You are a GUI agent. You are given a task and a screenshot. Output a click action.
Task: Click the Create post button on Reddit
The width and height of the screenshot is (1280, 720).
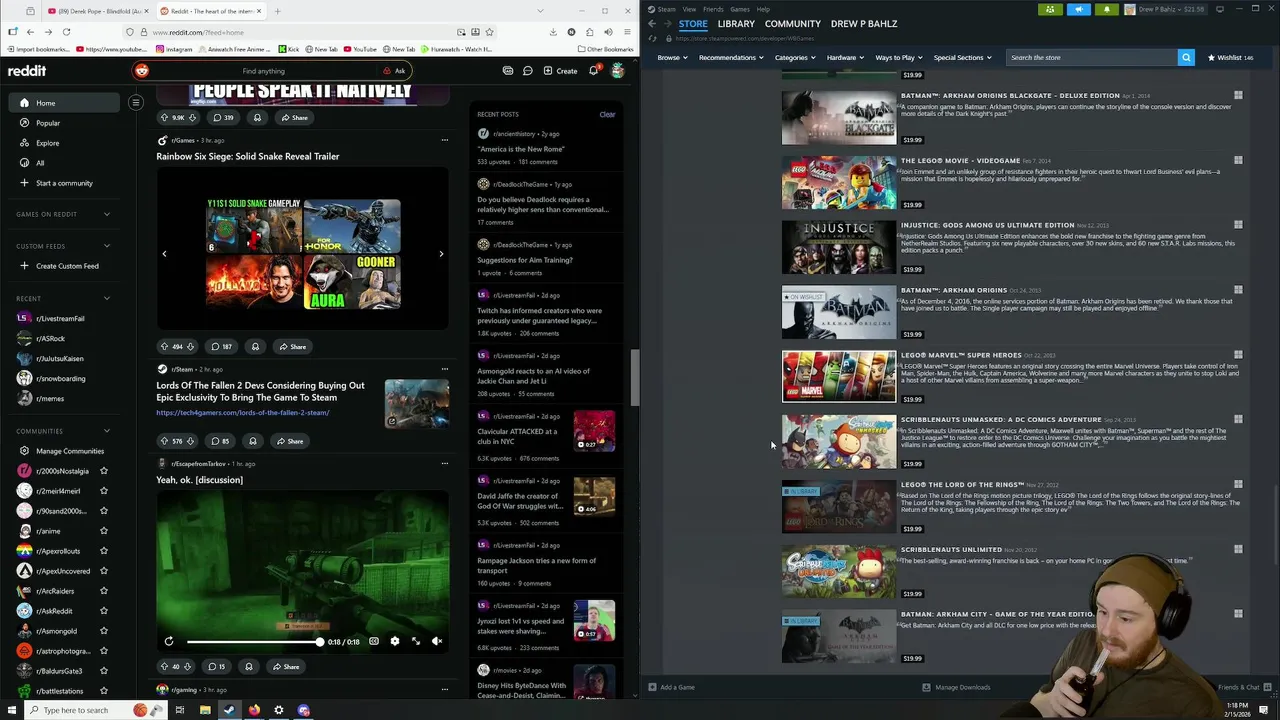pos(560,71)
